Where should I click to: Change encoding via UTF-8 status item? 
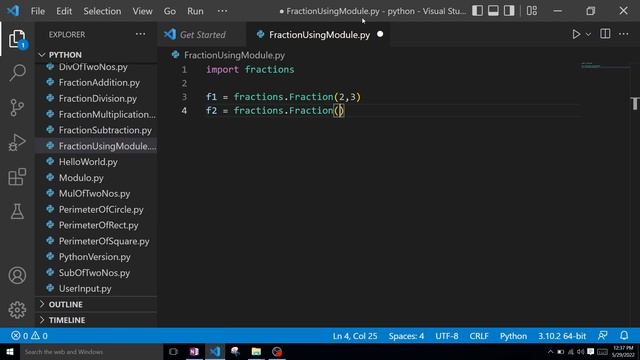point(447,336)
